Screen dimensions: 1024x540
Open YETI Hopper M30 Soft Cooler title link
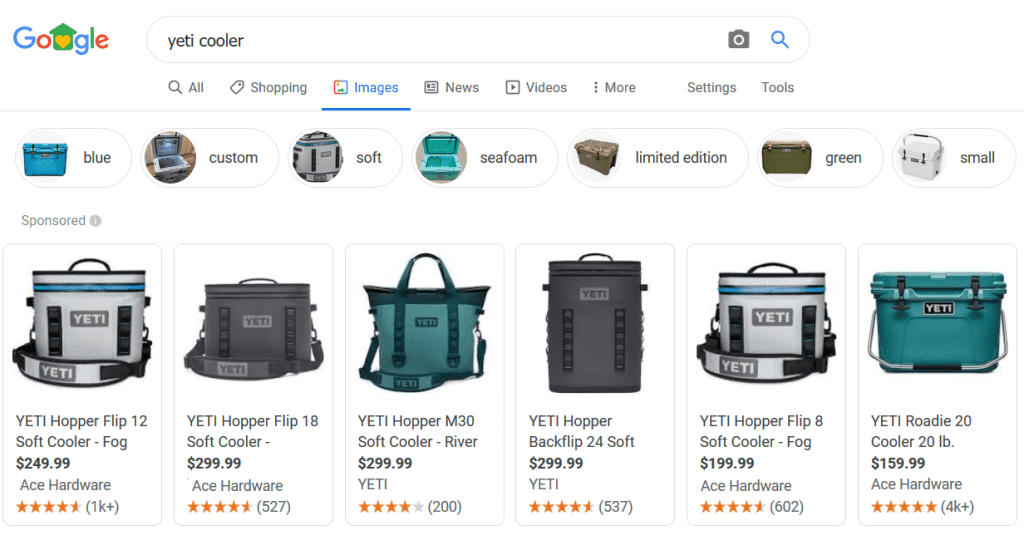click(417, 431)
